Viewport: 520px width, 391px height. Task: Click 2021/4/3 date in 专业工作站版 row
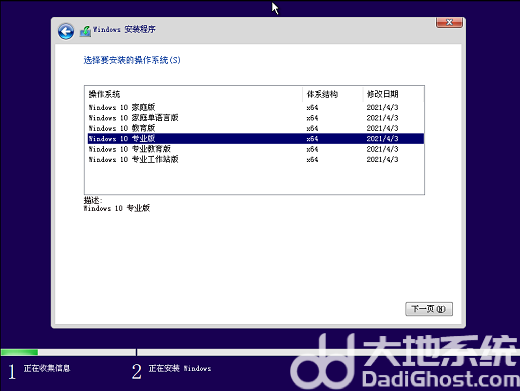click(x=382, y=159)
